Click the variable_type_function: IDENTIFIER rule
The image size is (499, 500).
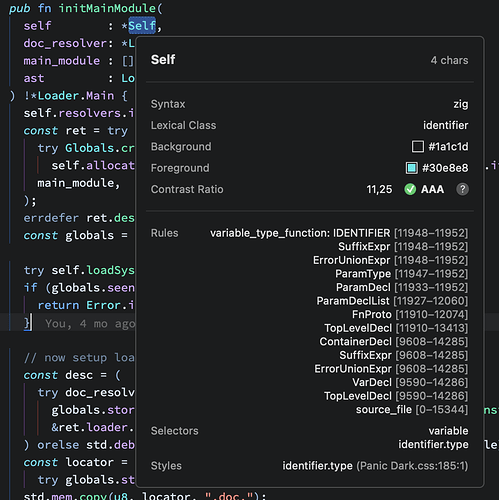(339, 233)
